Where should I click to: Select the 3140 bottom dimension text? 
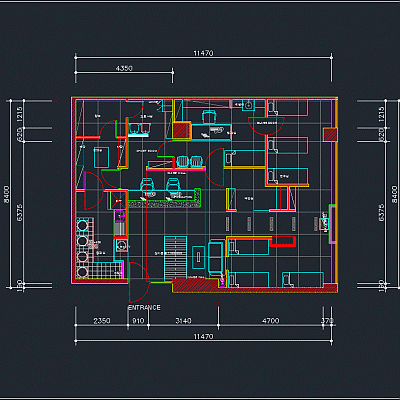click(x=183, y=321)
